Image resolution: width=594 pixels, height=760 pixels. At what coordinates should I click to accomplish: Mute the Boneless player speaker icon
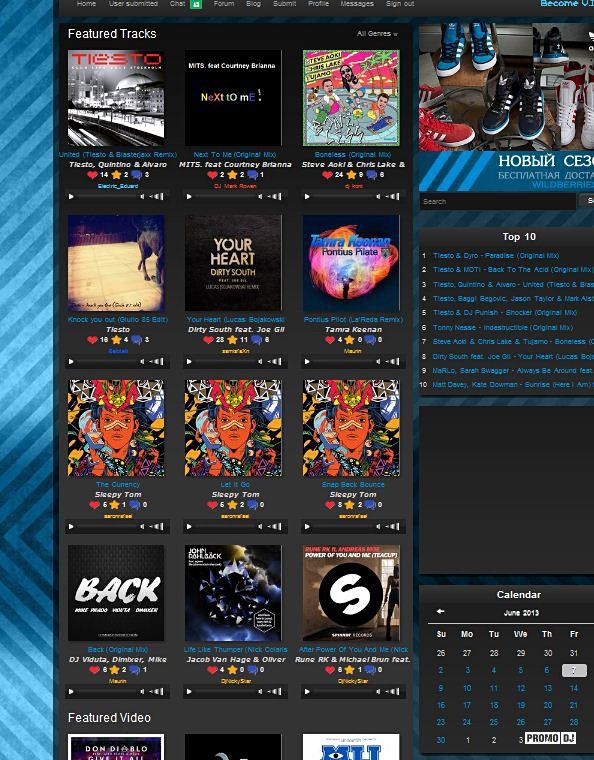tap(378, 196)
